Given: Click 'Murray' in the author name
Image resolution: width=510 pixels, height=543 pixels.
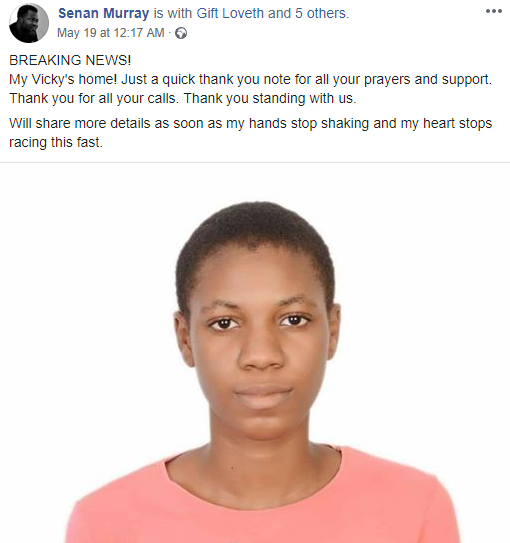Looking at the screenshot, I should coord(126,13).
